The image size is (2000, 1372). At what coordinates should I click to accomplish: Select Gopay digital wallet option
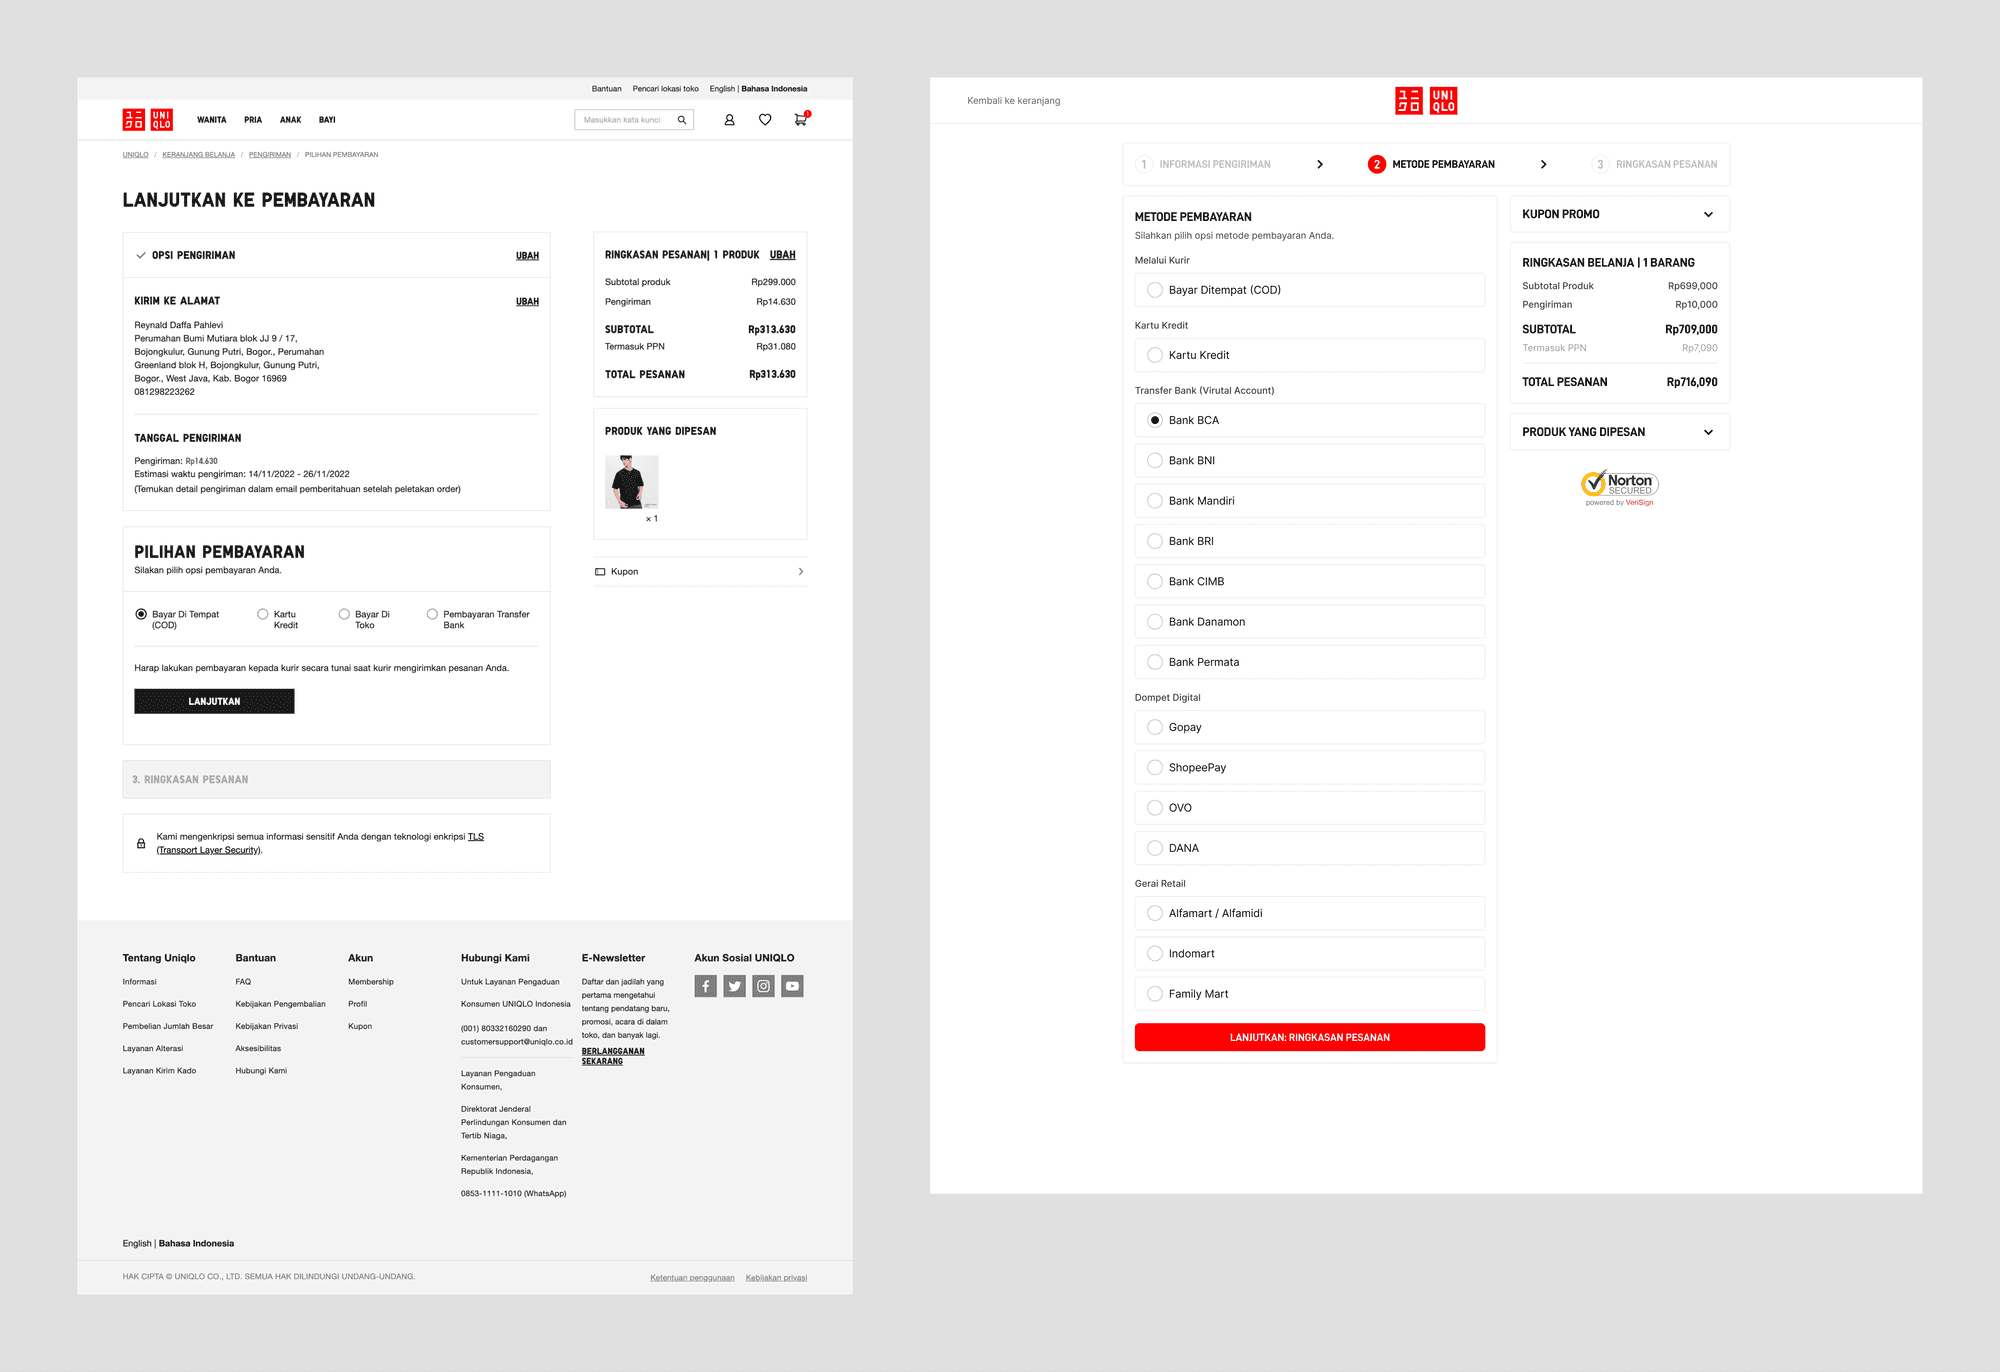point(1155,727)
